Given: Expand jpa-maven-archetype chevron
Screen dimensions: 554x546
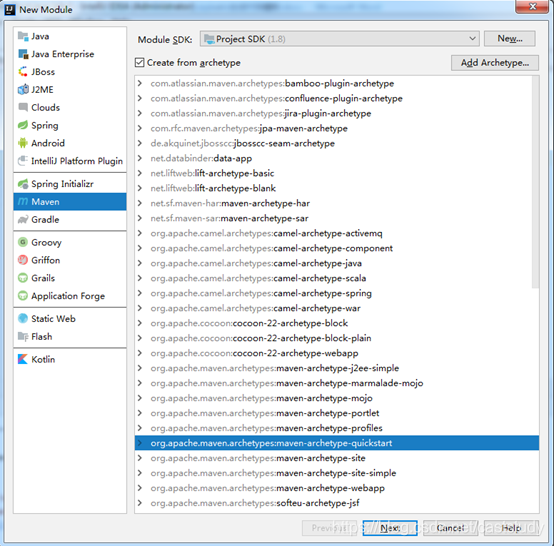Looking at the screenshot, I should (140, 128).
